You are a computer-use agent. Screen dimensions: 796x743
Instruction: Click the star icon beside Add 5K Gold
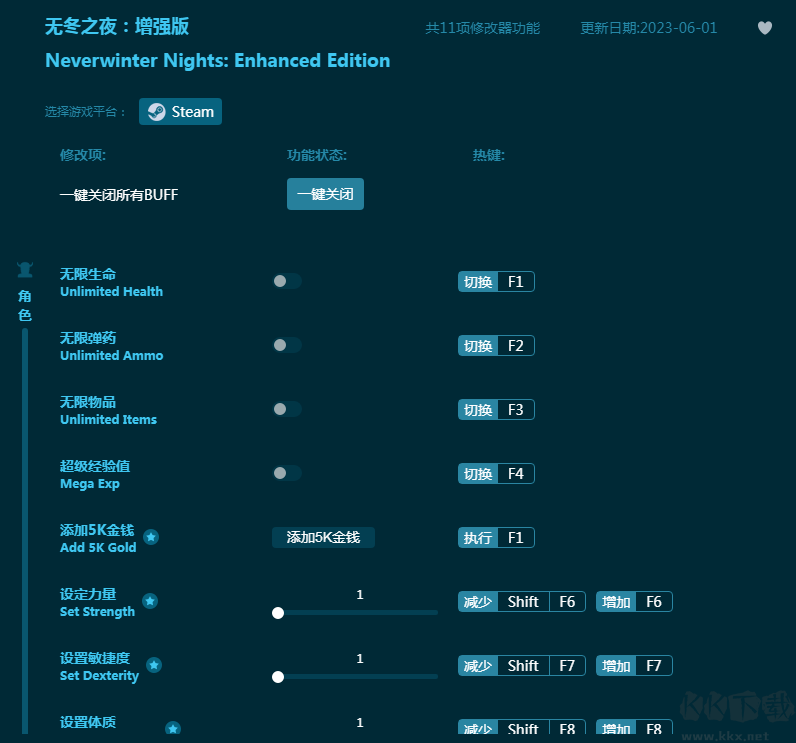point(151,537)
